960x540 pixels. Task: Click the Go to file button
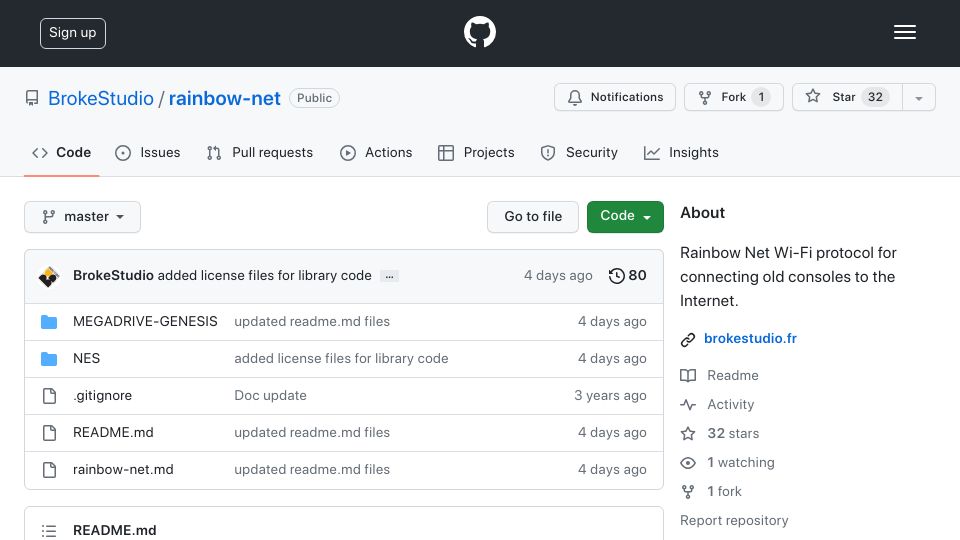click(x=533, y=217)
